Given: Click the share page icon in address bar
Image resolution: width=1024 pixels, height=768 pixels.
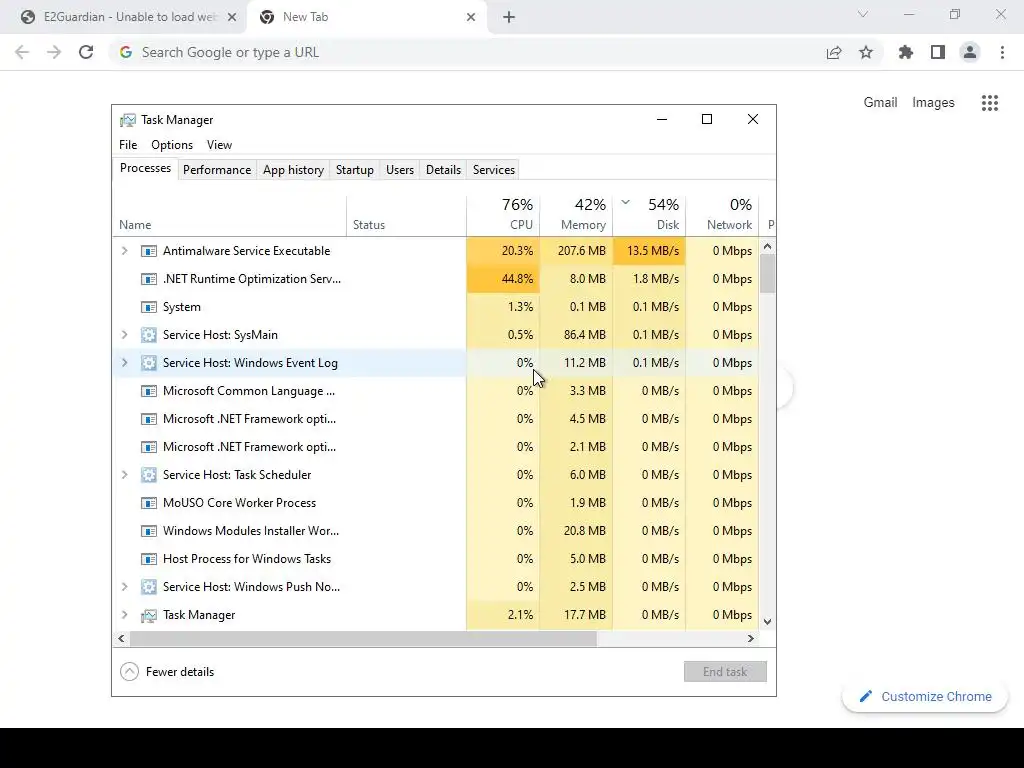Looking at the screenshot, I should pos(834,52).
